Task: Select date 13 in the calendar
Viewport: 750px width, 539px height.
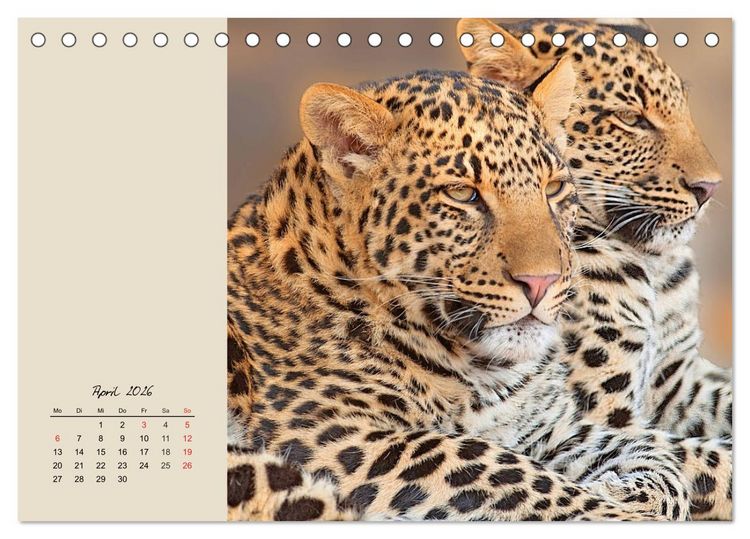Action: [57, 452]
